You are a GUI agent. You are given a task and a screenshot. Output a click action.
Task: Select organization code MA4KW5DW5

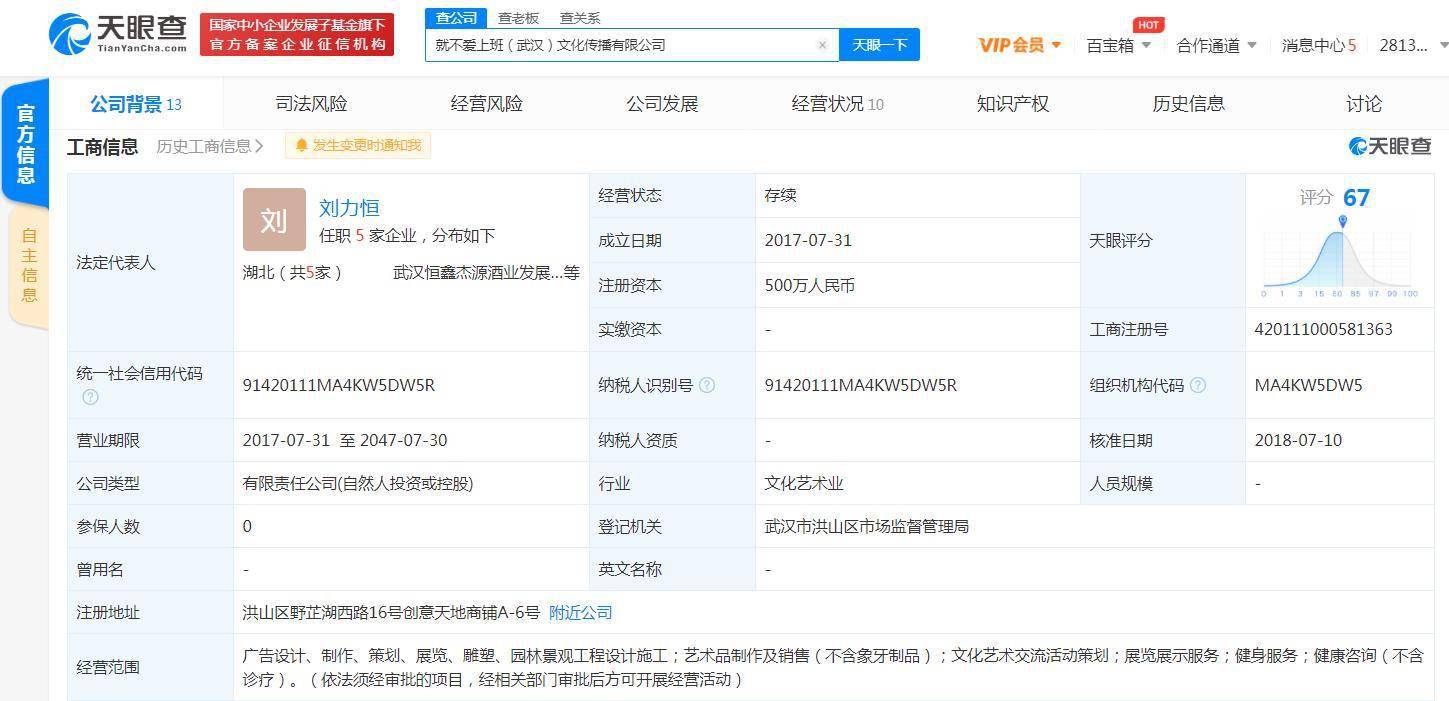pyautogui.click(x=1308, y=385)
